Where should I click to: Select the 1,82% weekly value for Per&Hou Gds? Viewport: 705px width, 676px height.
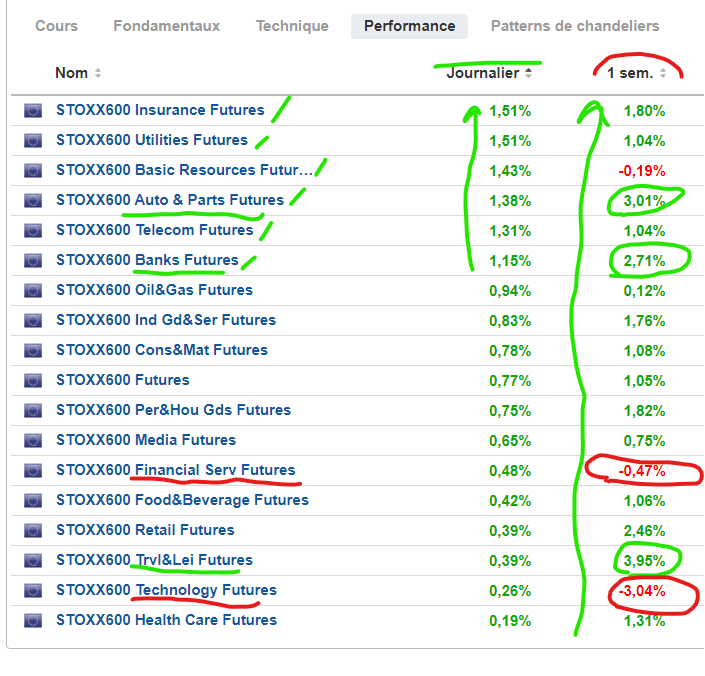tap(644, 411)
